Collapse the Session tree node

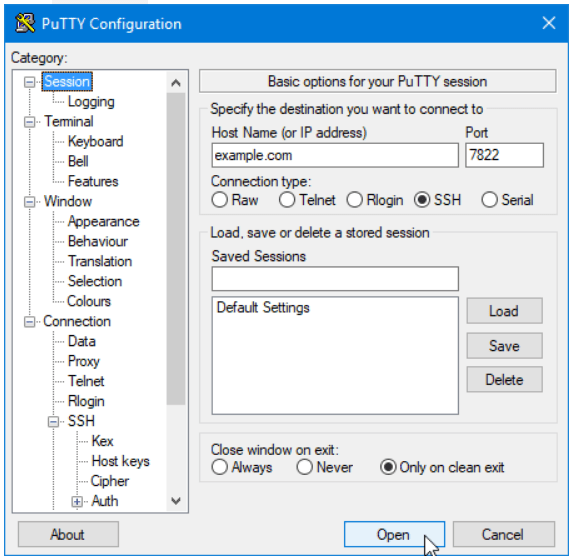click(30, 82)
